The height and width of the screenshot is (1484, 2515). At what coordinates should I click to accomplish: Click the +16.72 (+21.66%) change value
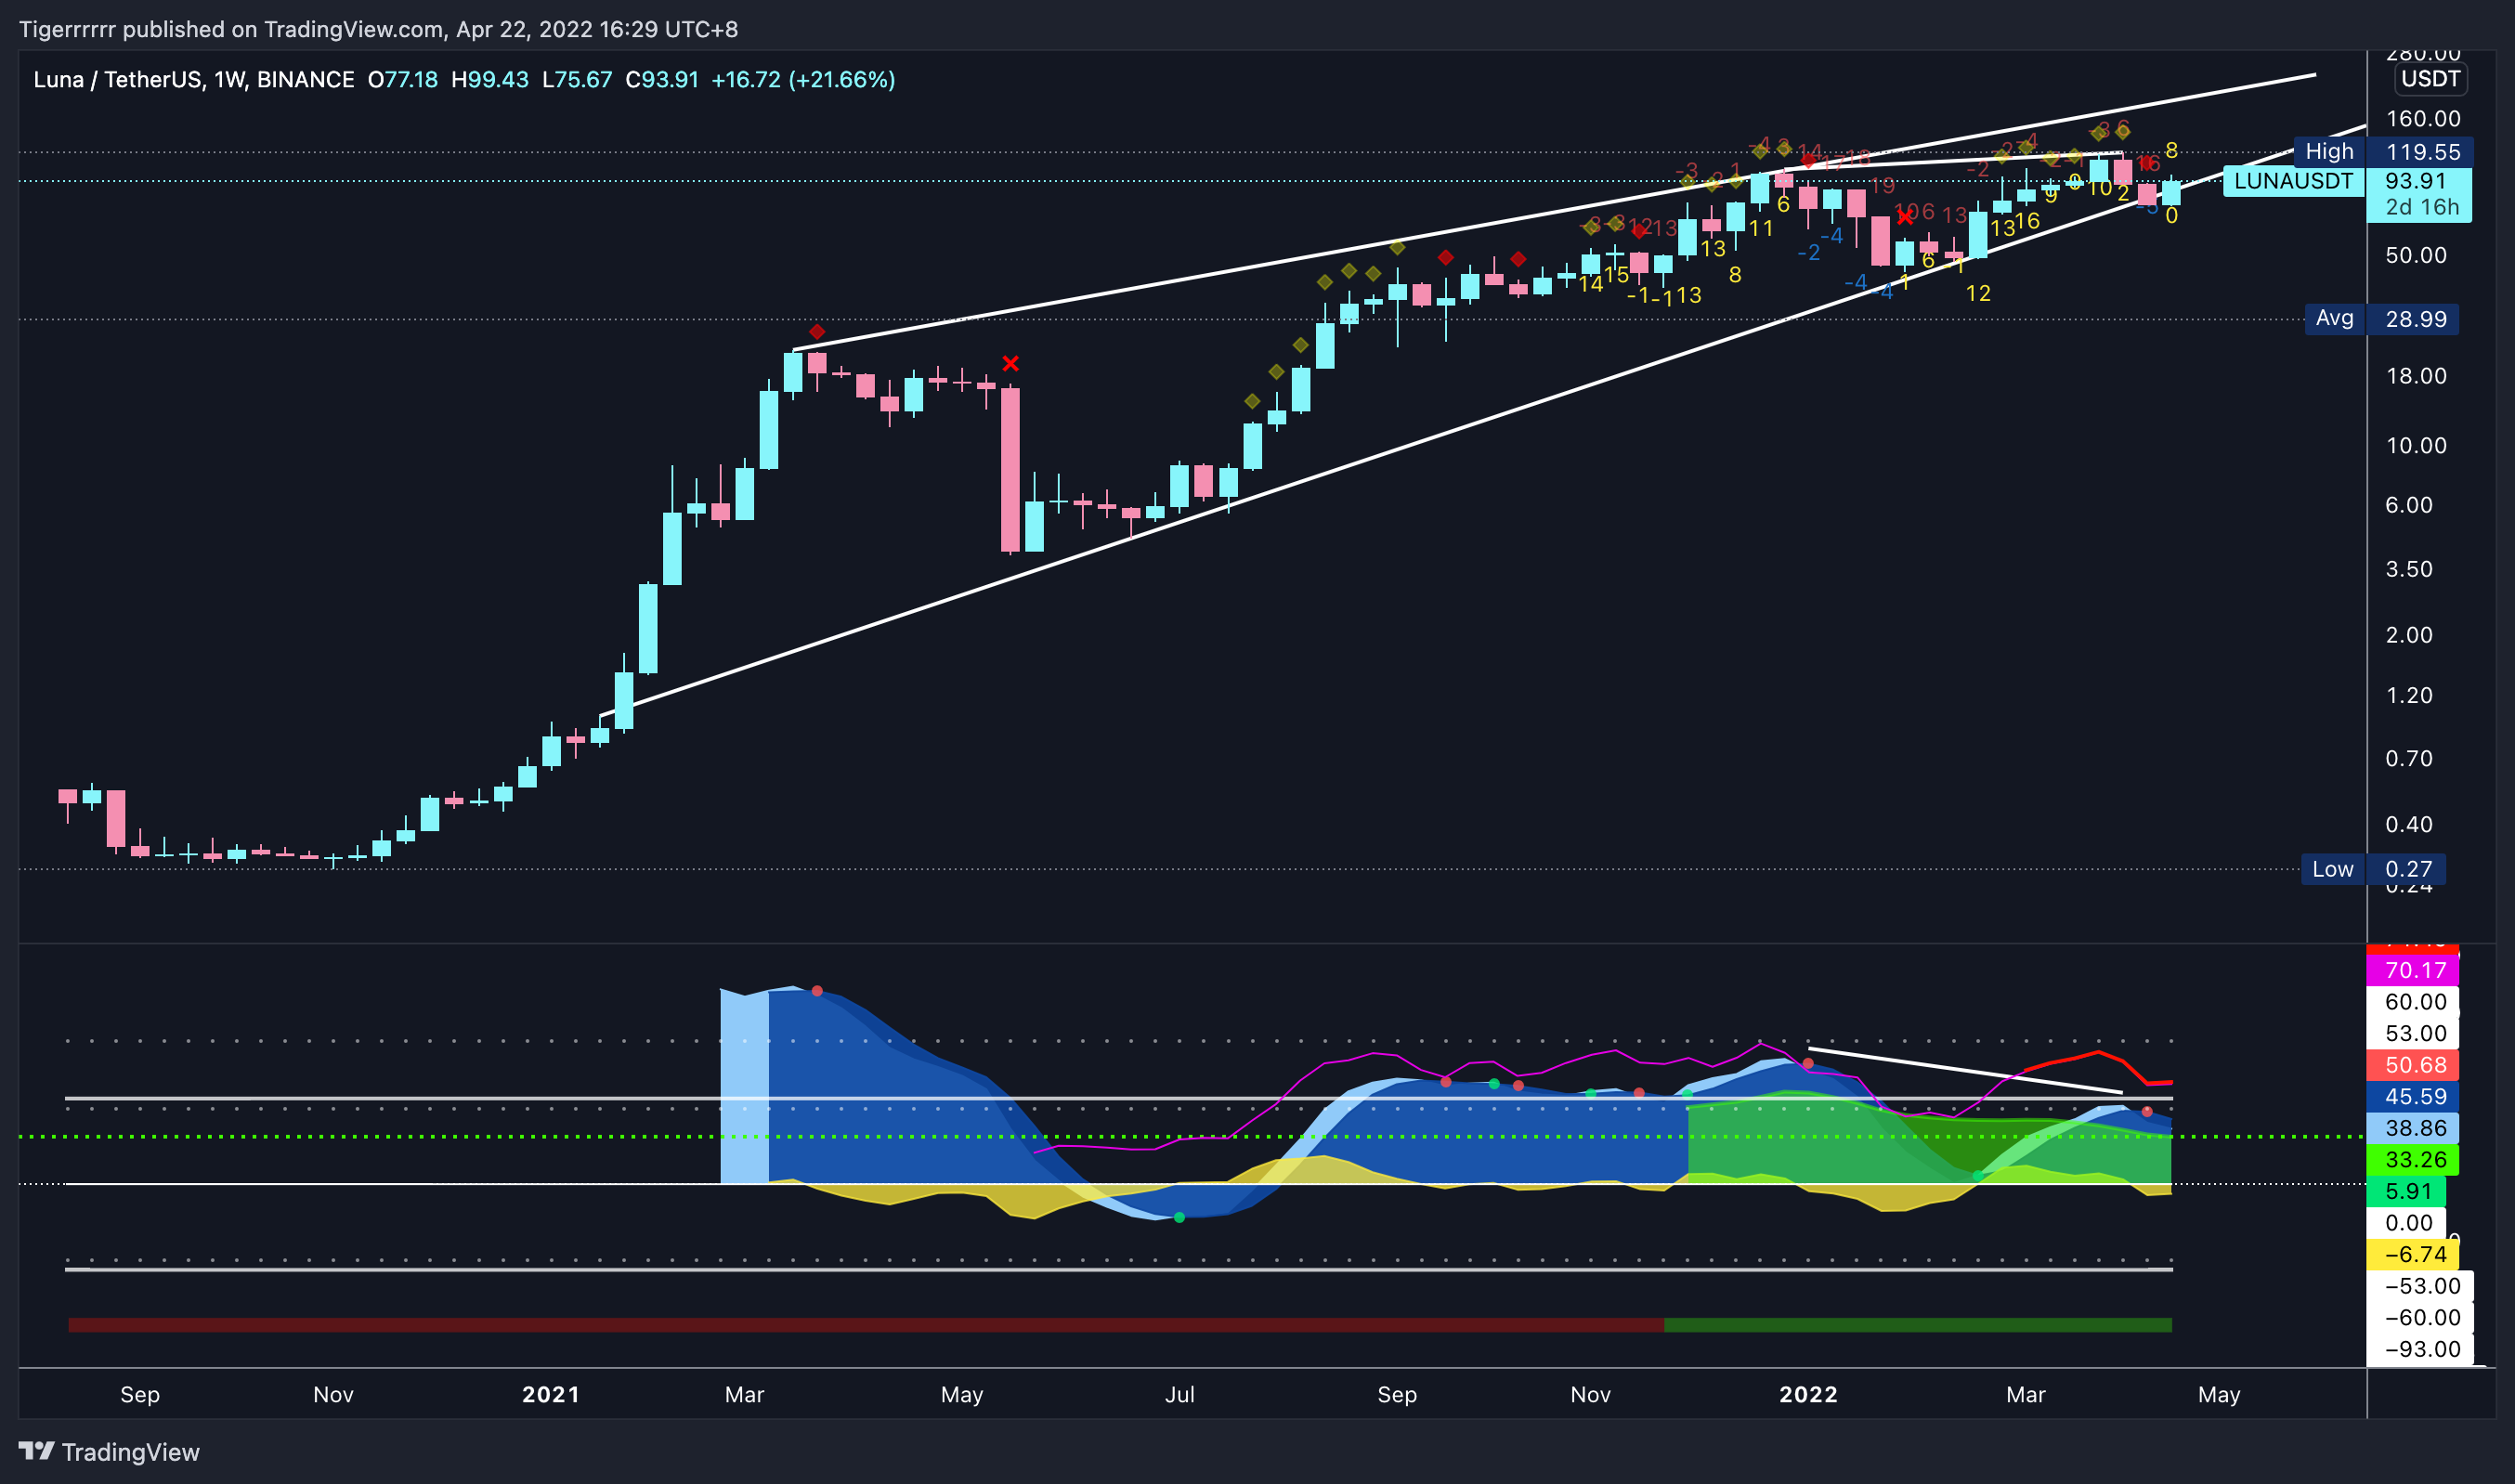click(x=803, y=80)
